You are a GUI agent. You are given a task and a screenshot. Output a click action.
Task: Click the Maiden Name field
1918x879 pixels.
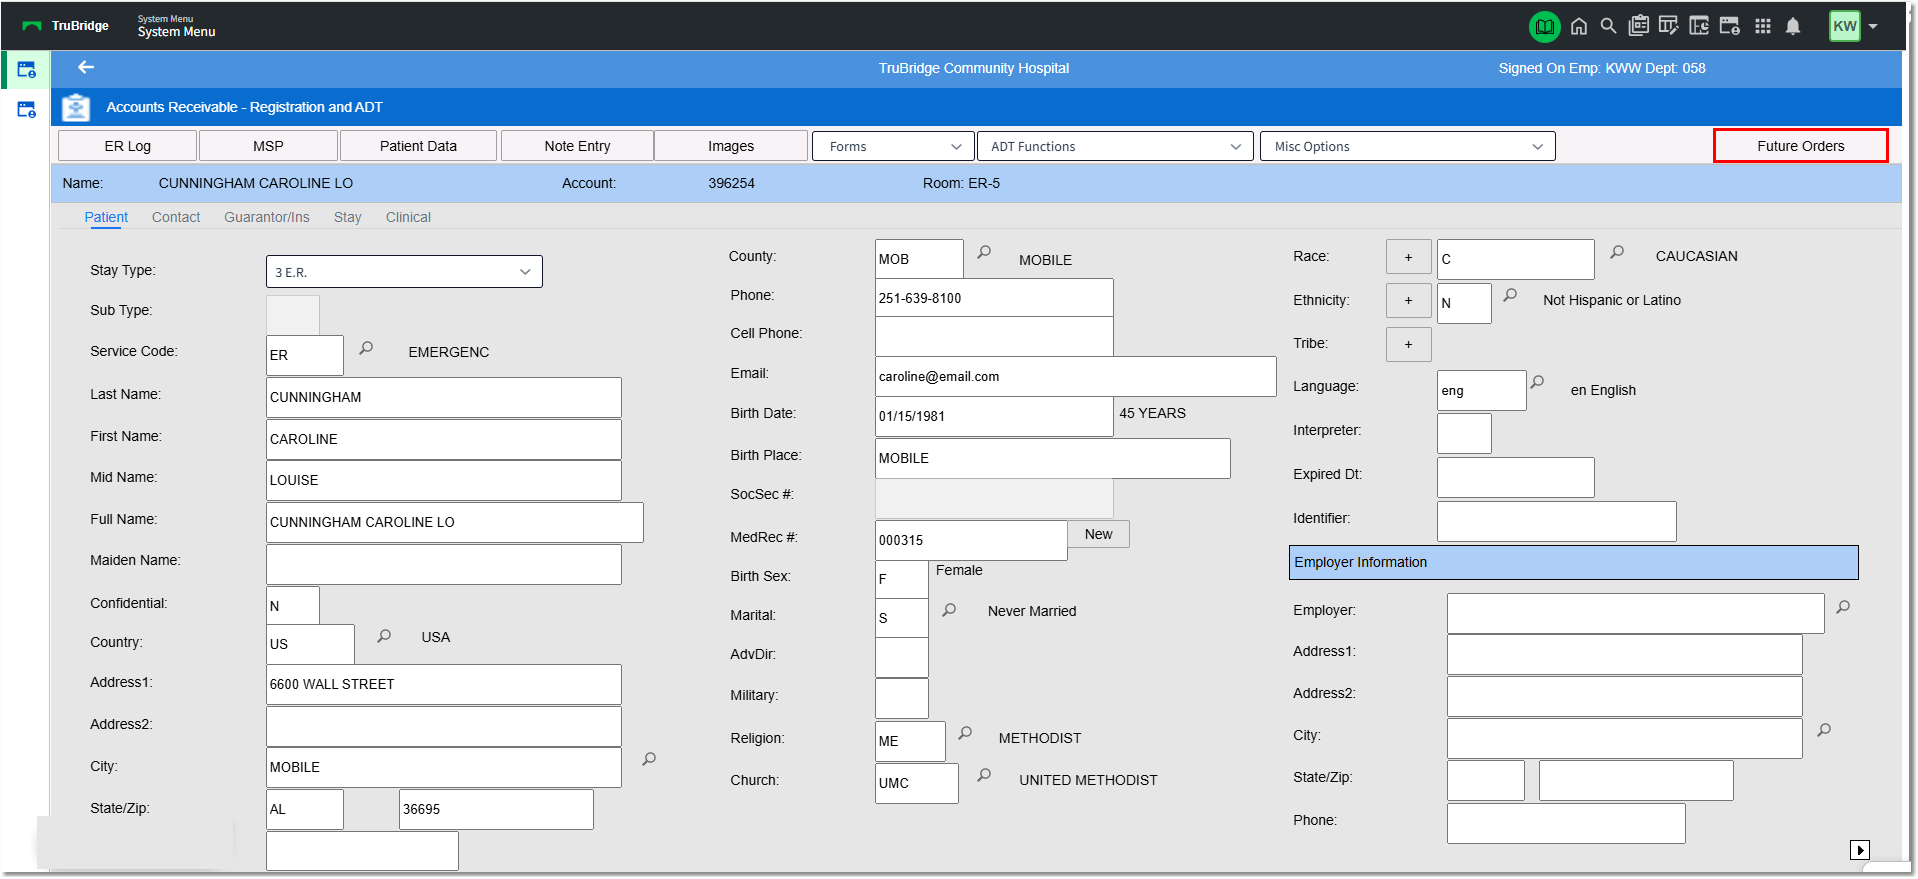pos(444,564)
